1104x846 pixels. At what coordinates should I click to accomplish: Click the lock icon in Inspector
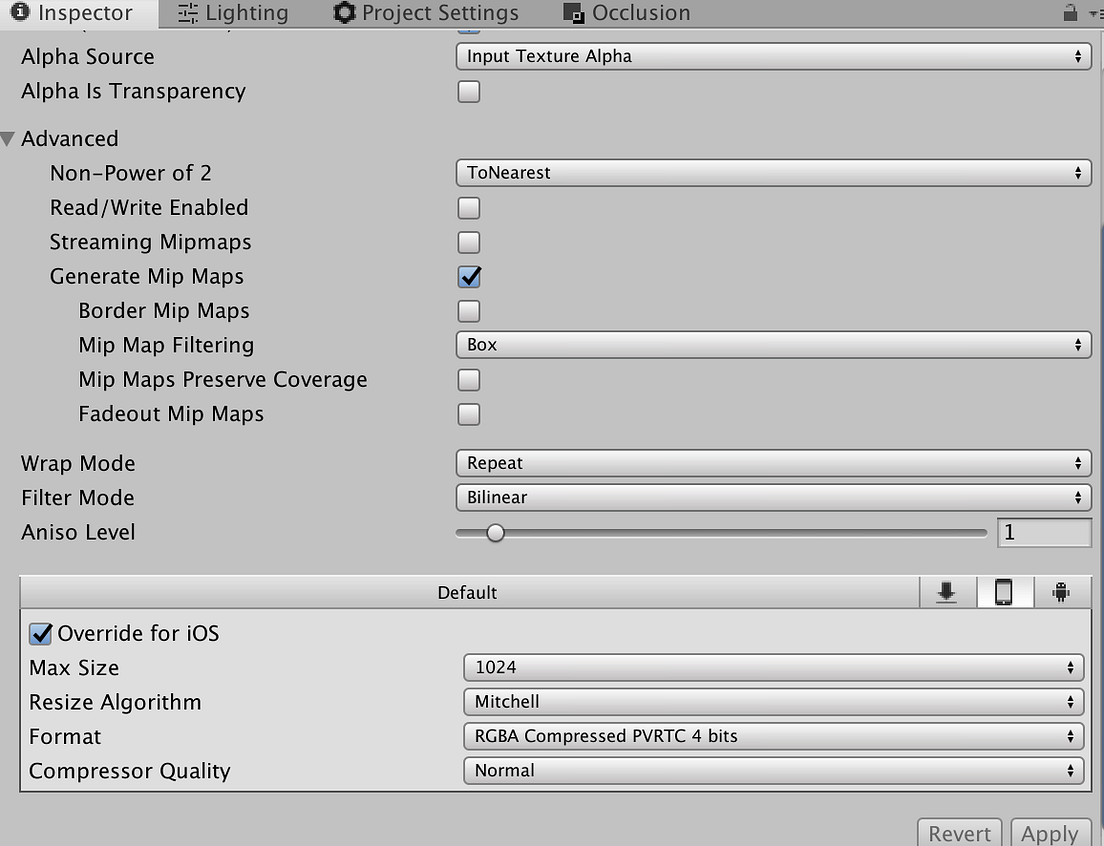click(x=1069, y=12)
